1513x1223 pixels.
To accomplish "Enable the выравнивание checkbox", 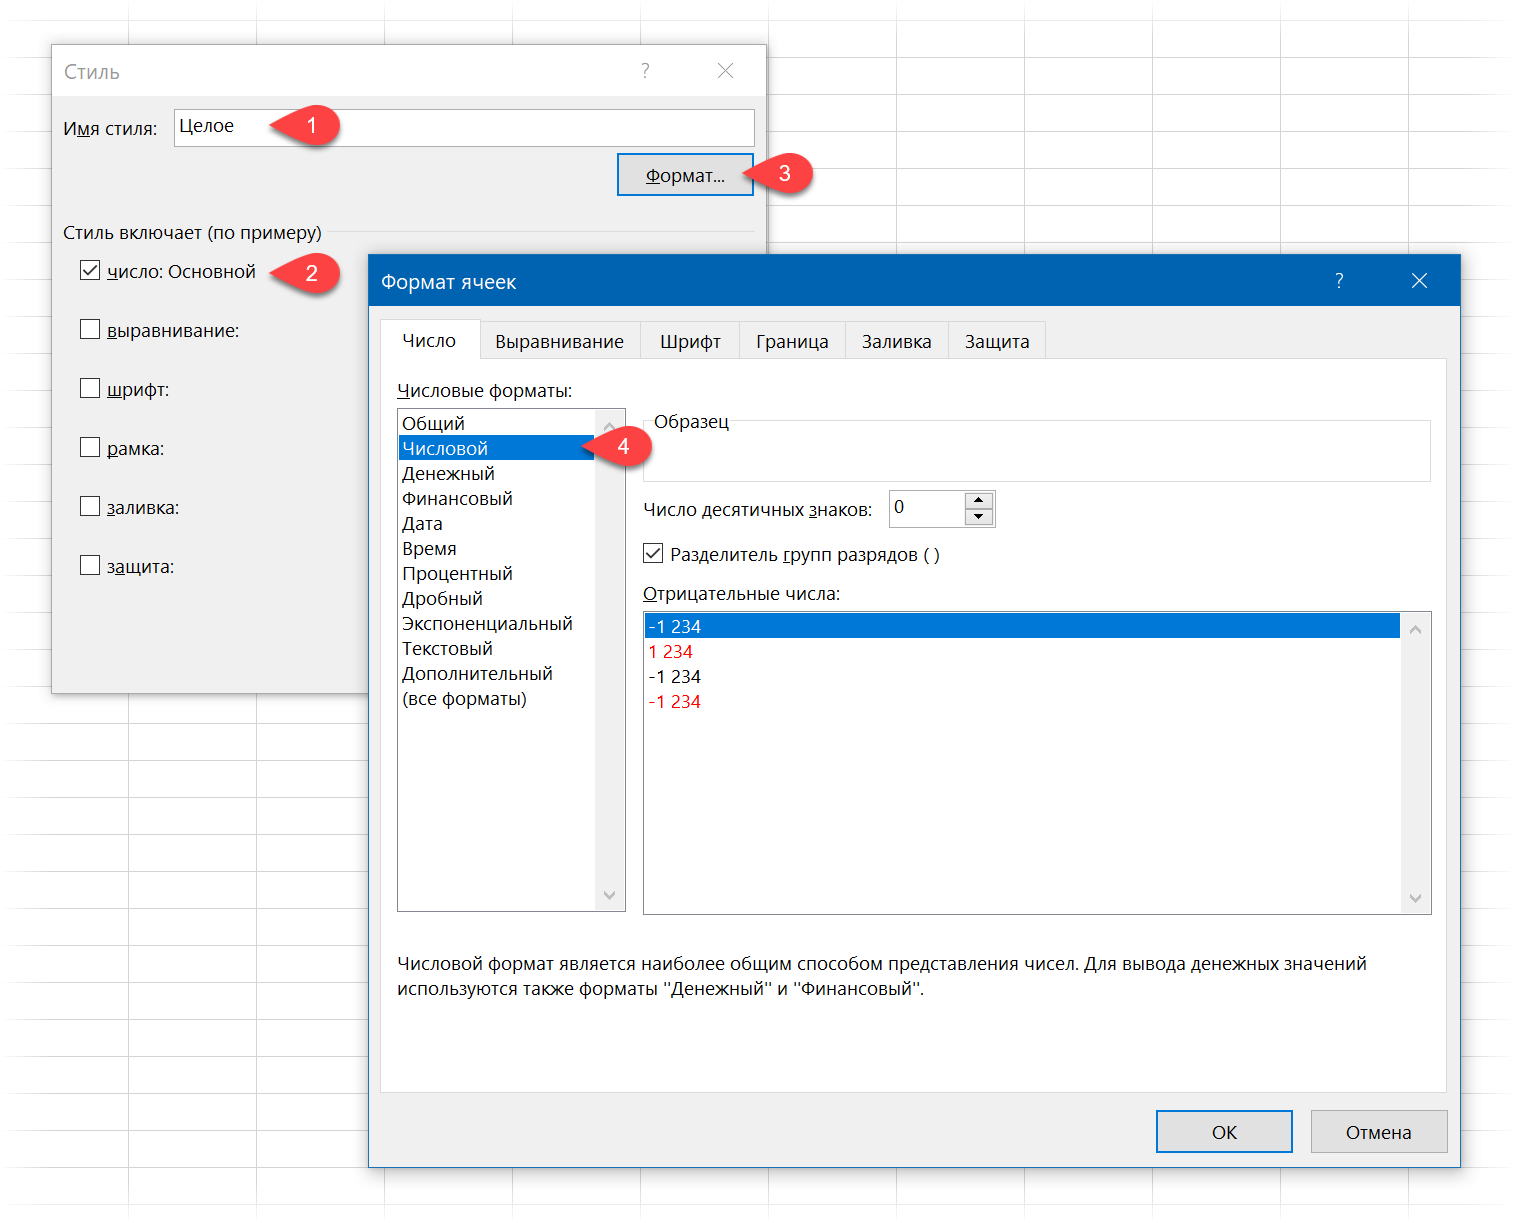I will pos(90,329).
